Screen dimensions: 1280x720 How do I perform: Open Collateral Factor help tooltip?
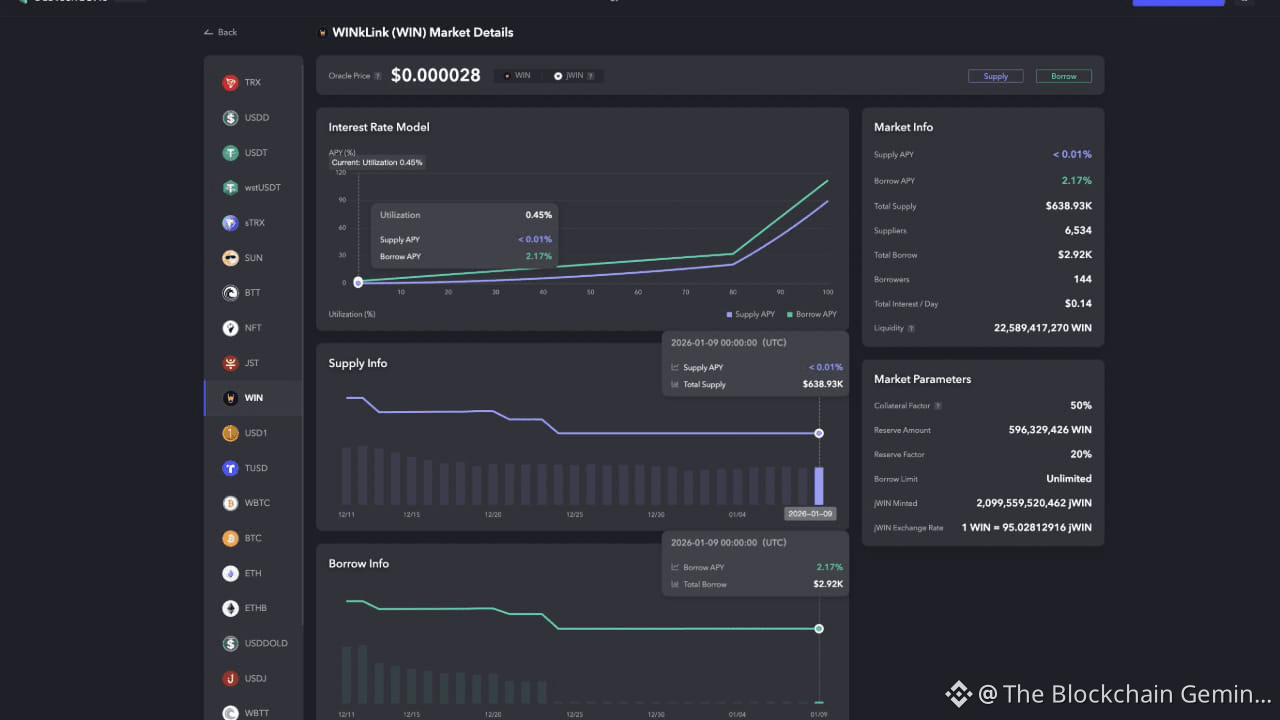click(937, 406)
